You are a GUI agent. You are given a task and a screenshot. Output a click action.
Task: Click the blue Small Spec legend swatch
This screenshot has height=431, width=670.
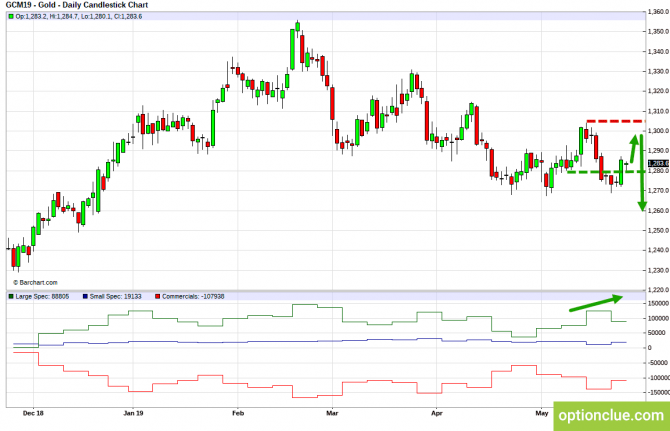(85, 296)
